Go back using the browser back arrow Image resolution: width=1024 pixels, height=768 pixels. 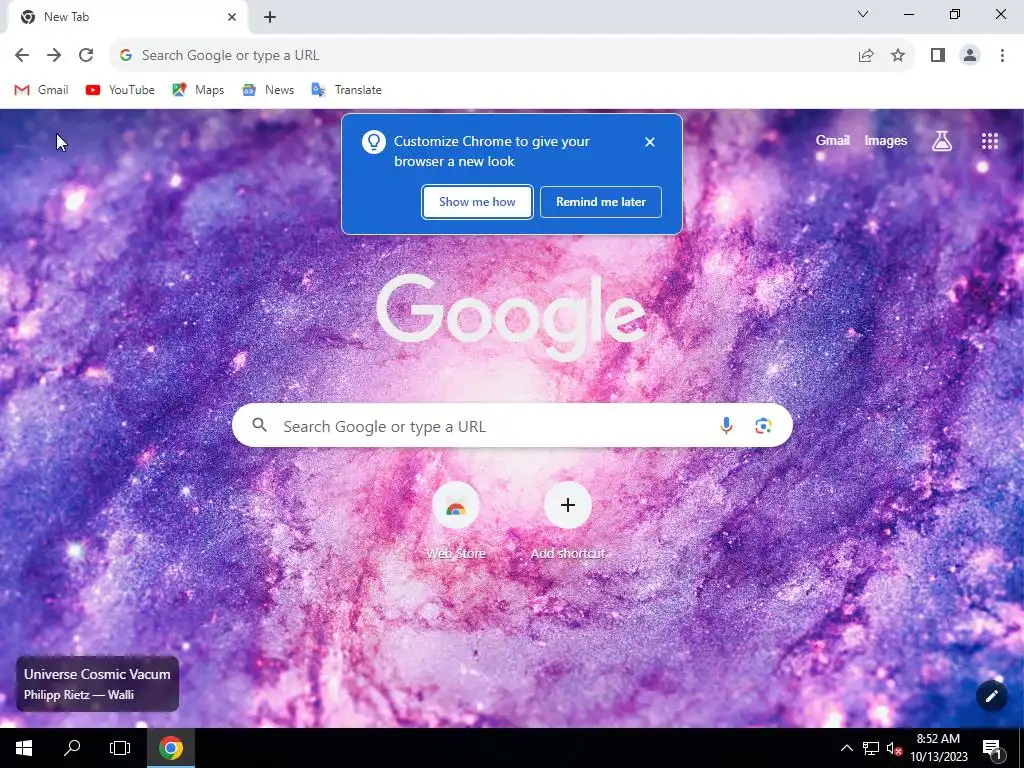coord(22,56)
